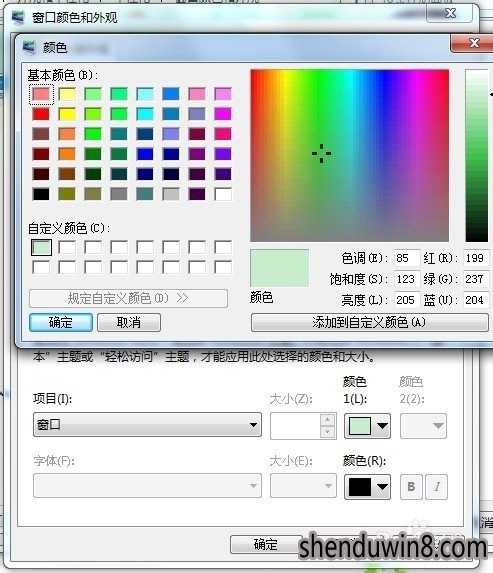Screen dimensions: 493x573
Task: Click the 饱和度 saturation input field
Action: pyautogui.click(x=406, y=279)
